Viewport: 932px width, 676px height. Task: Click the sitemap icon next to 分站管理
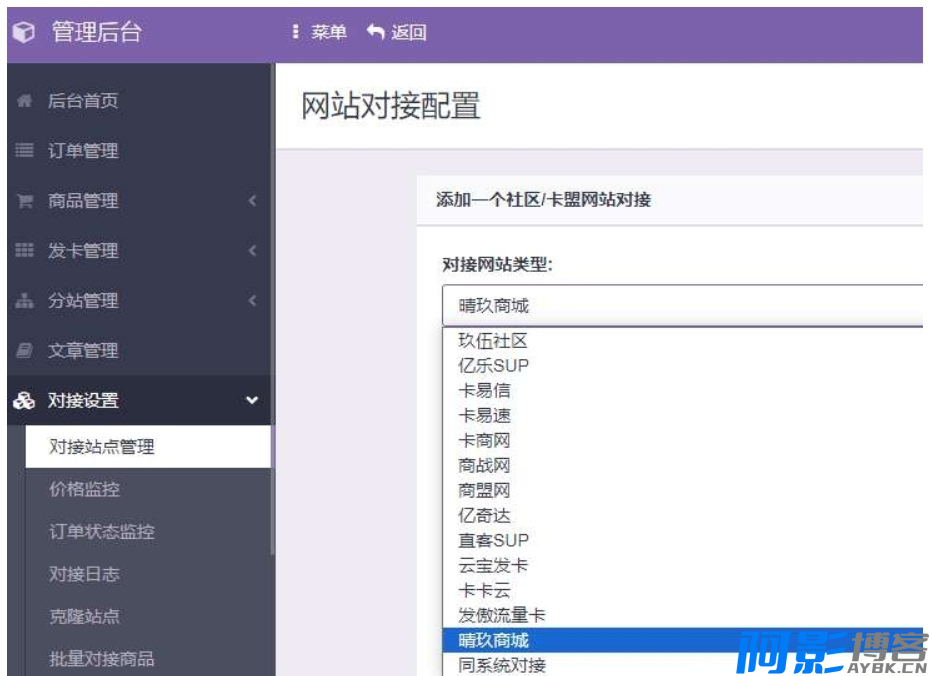coord(24,300)
